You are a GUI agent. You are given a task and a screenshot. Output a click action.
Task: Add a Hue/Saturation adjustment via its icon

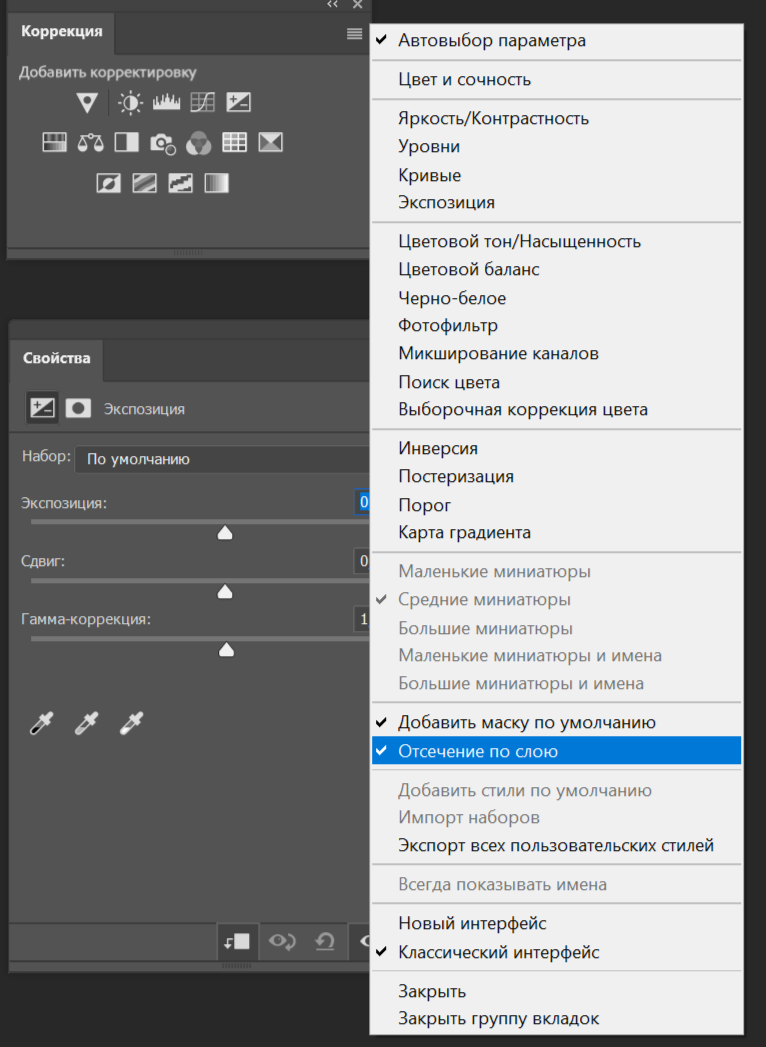click(x=54, y=142)
